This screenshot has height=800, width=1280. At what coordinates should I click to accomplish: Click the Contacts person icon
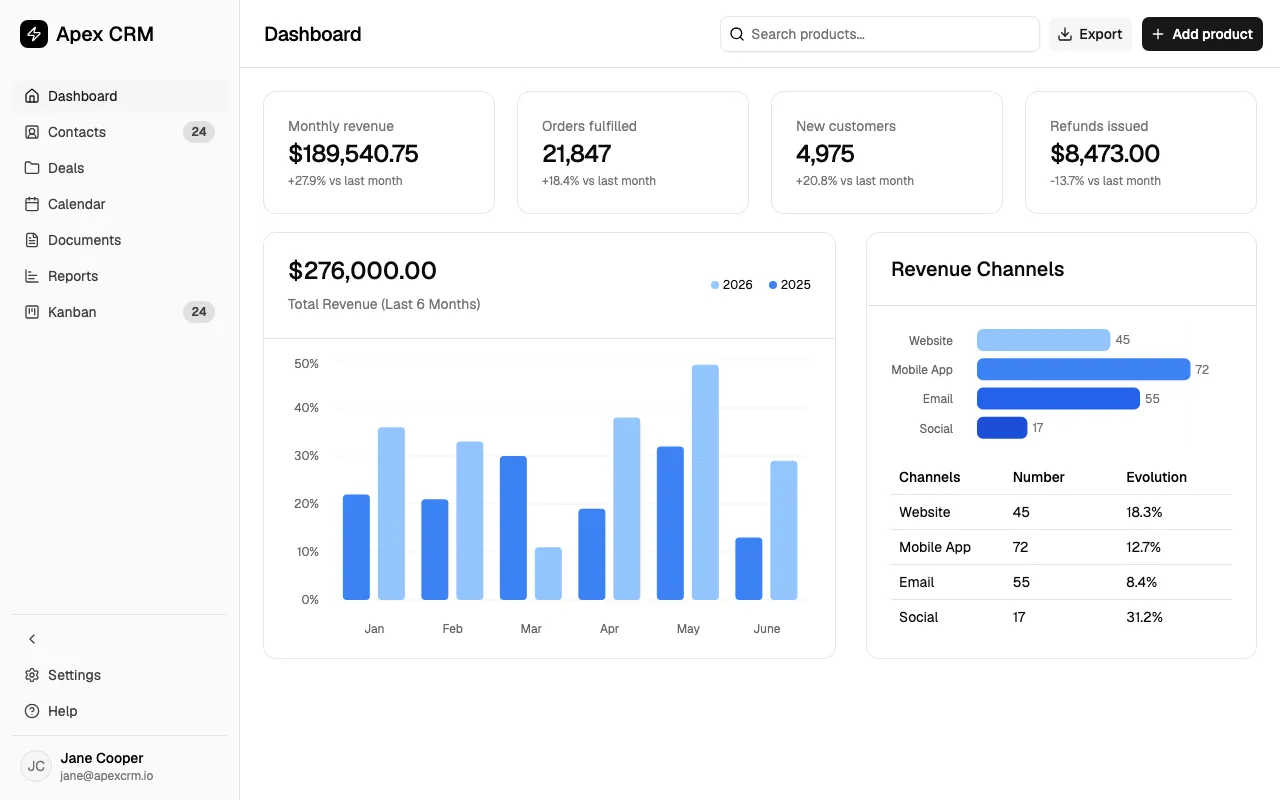(x=32, y=132)
